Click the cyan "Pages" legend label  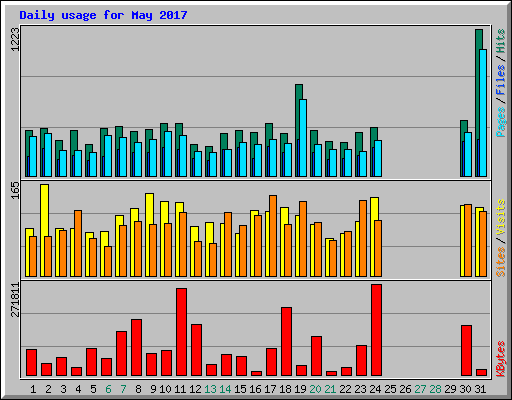[x=501, y=122]
